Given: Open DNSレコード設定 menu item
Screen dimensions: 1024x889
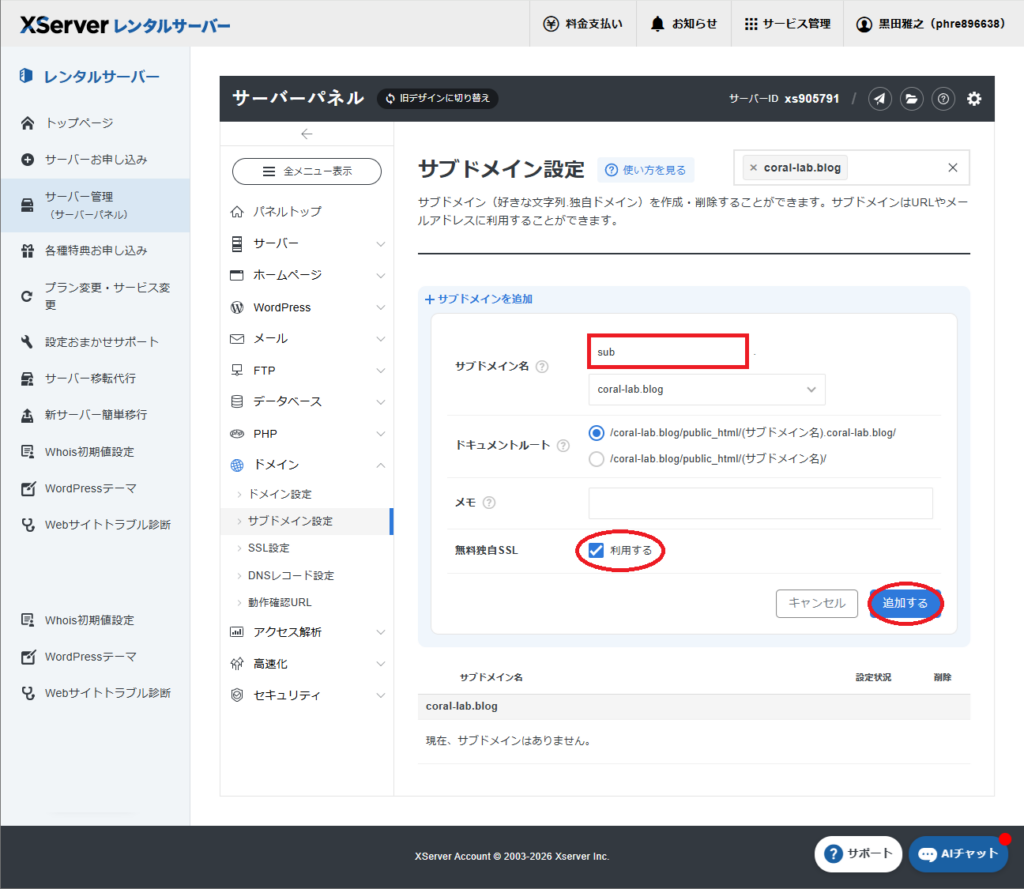Looking at the screenshot, I should coord(290,575).
